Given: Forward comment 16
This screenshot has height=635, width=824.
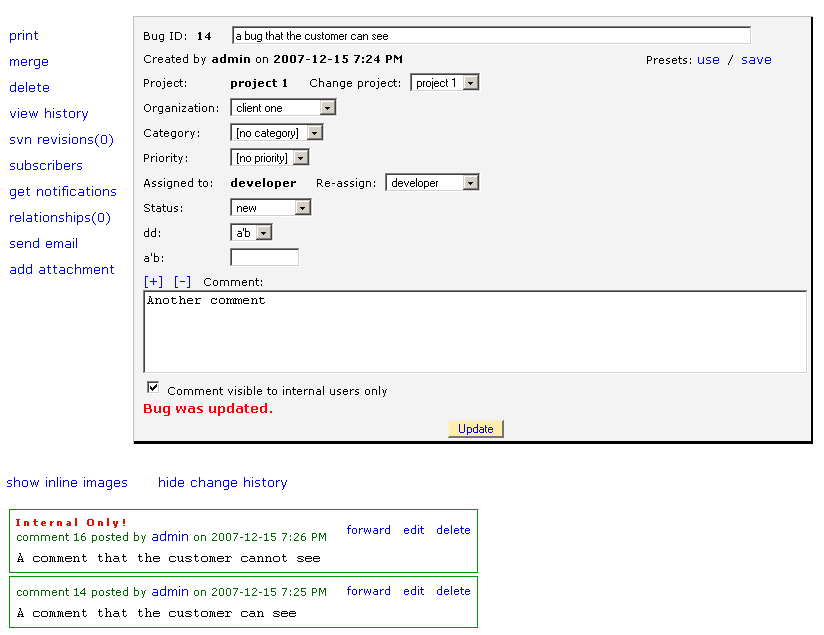Looking at the screenshot, I should click(x=368, y=530).
